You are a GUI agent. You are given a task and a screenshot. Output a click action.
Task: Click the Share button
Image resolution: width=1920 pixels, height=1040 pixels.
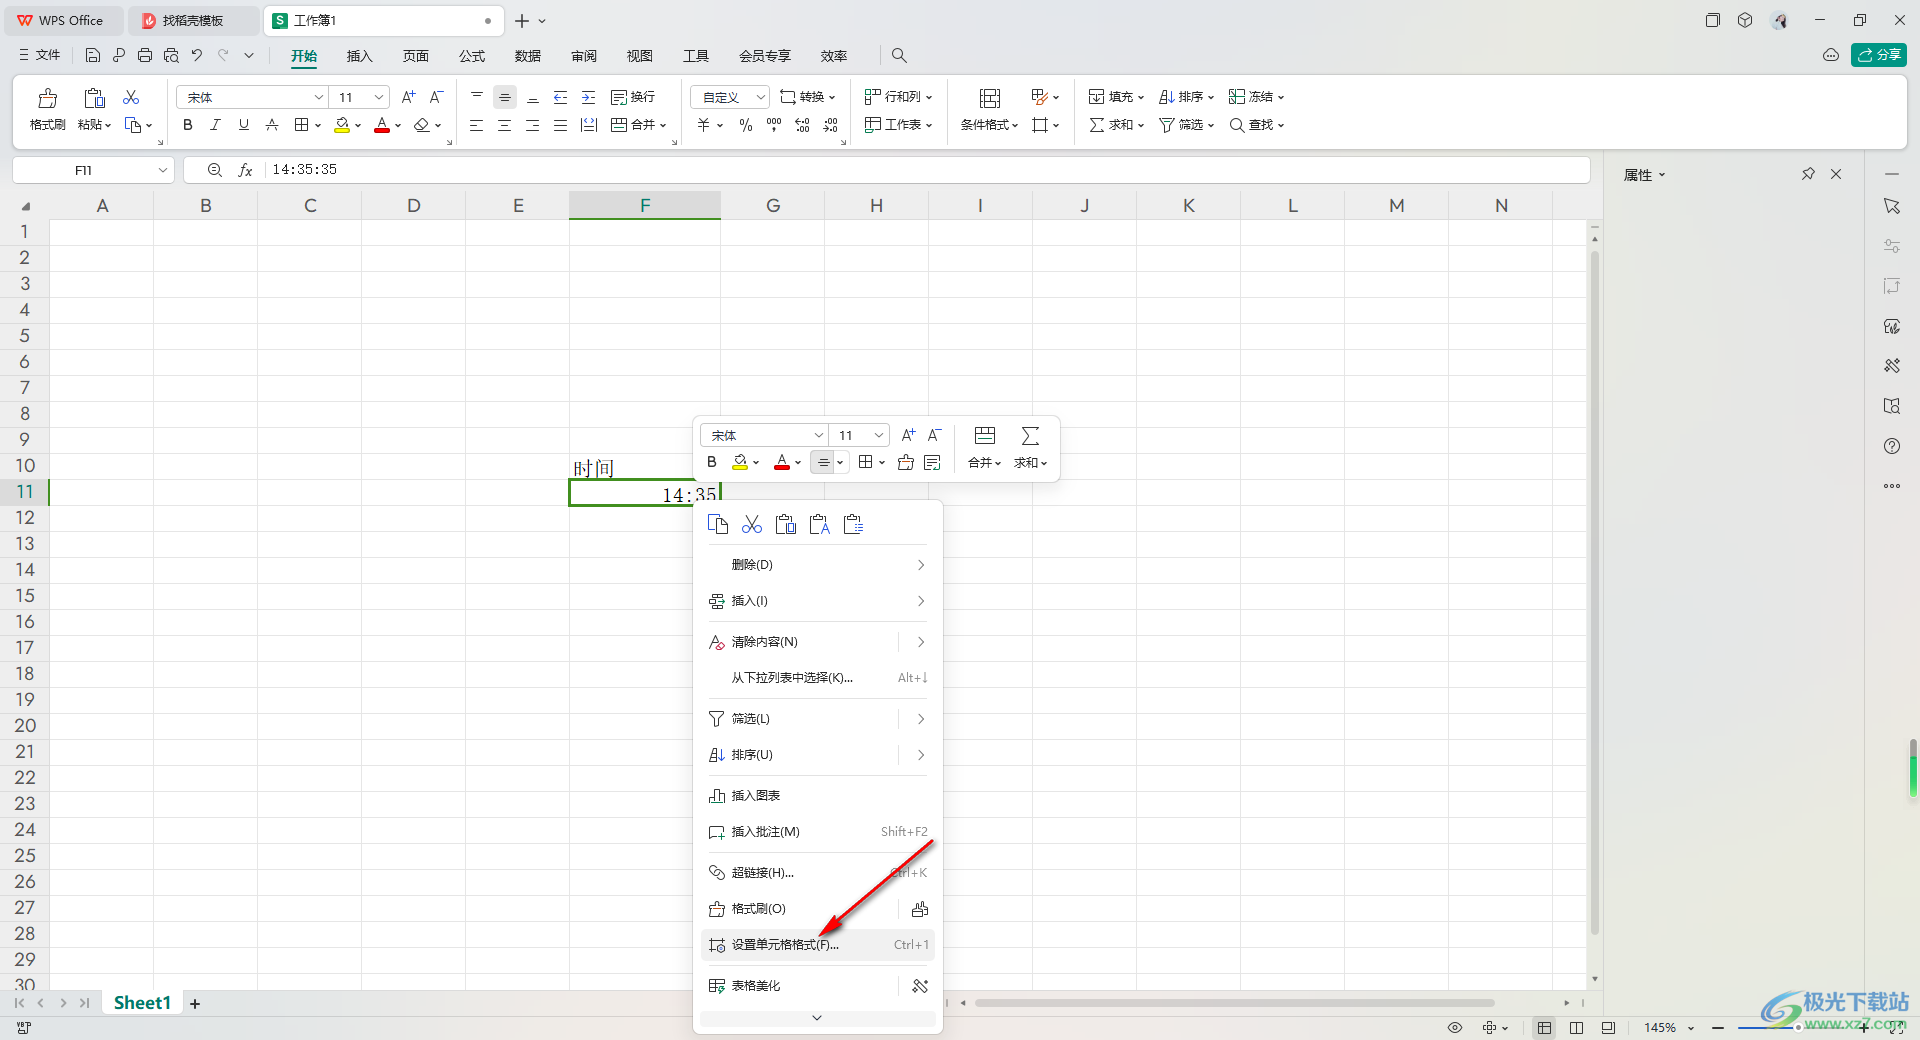(x=1879, y=55)
